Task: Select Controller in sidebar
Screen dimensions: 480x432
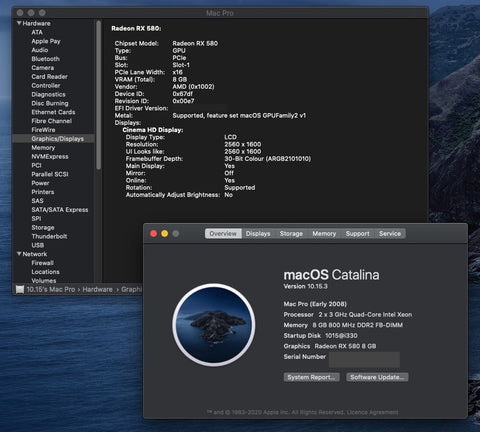Action: pos(46,86)
